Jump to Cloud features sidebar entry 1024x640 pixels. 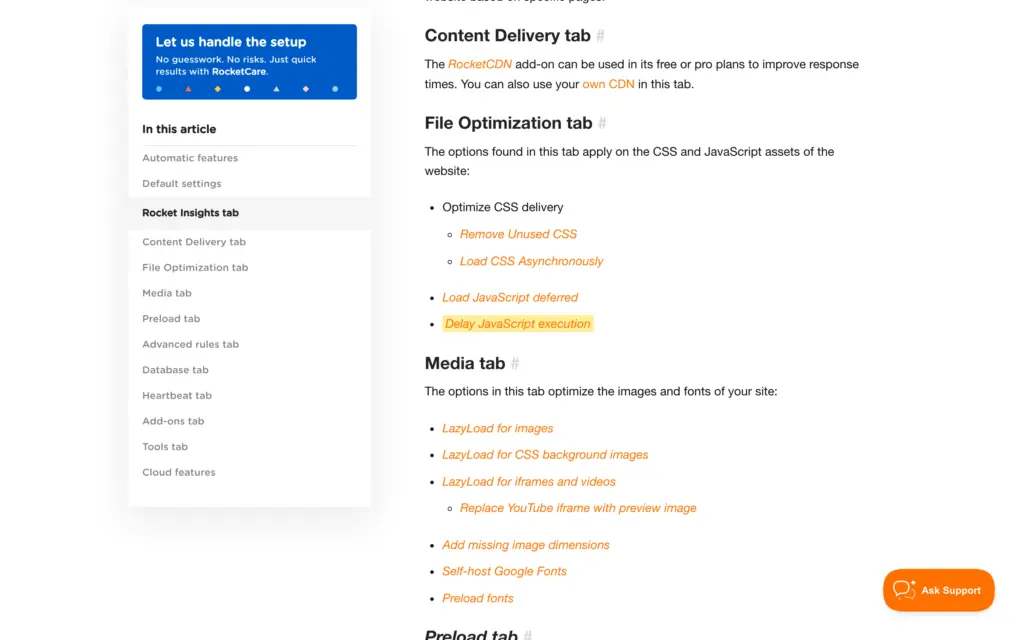(179, 472)
